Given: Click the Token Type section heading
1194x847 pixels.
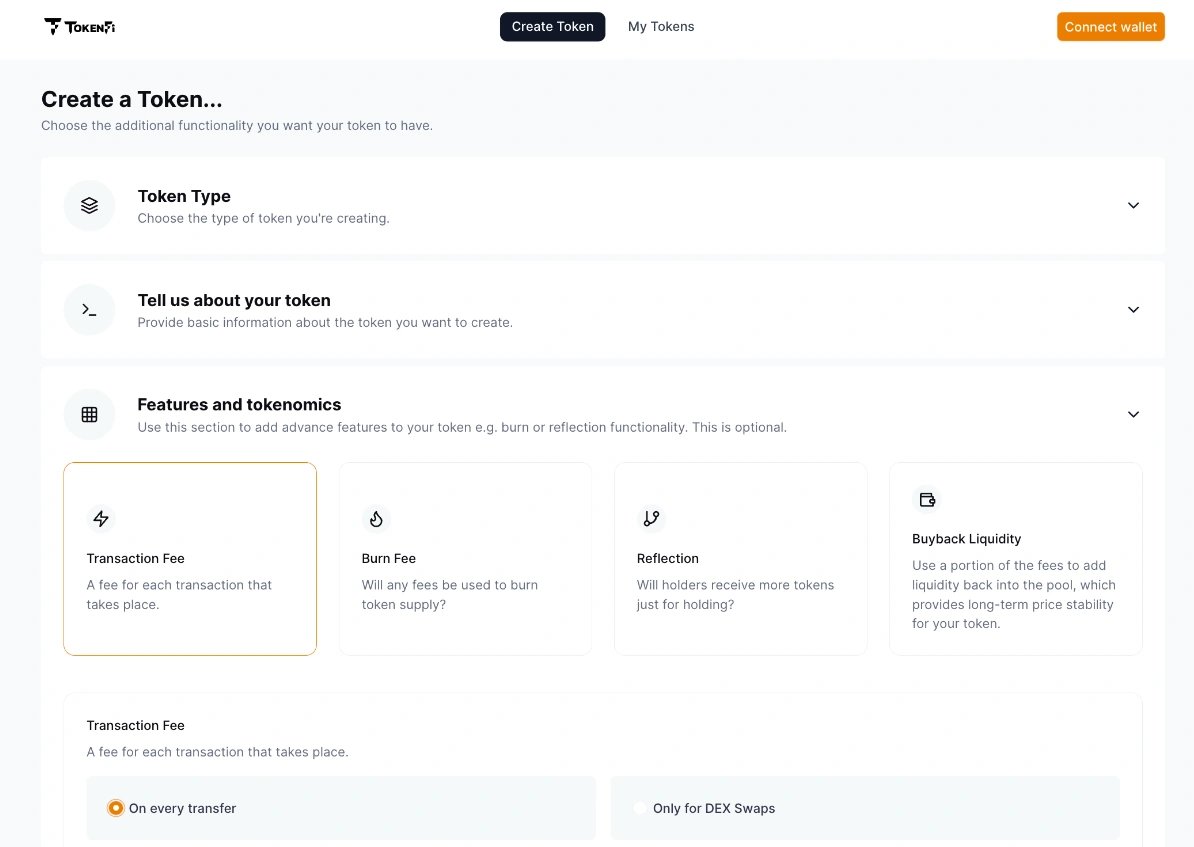Looking at the screenshot, I should coord(184,196).
